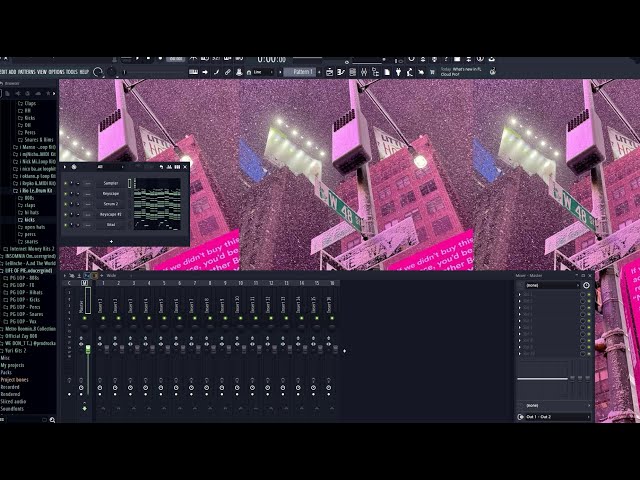Open the Mixer view icon in toolbar
640x480 pixels.
364,72
